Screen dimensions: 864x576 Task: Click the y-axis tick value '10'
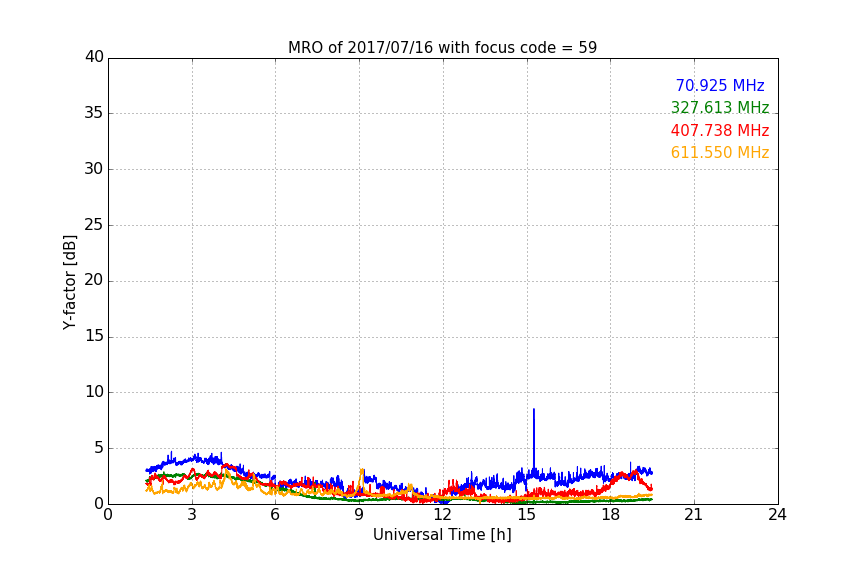94,392
